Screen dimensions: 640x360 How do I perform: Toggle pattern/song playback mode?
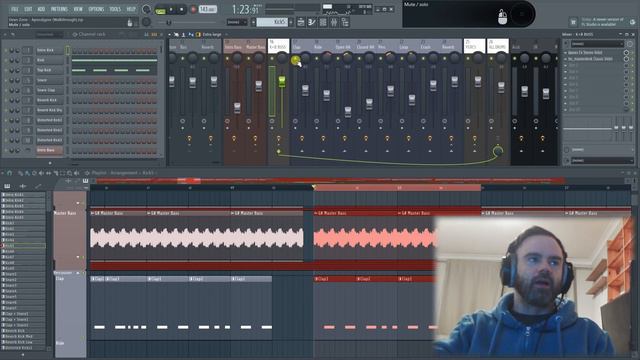click(x=160, y=10)
